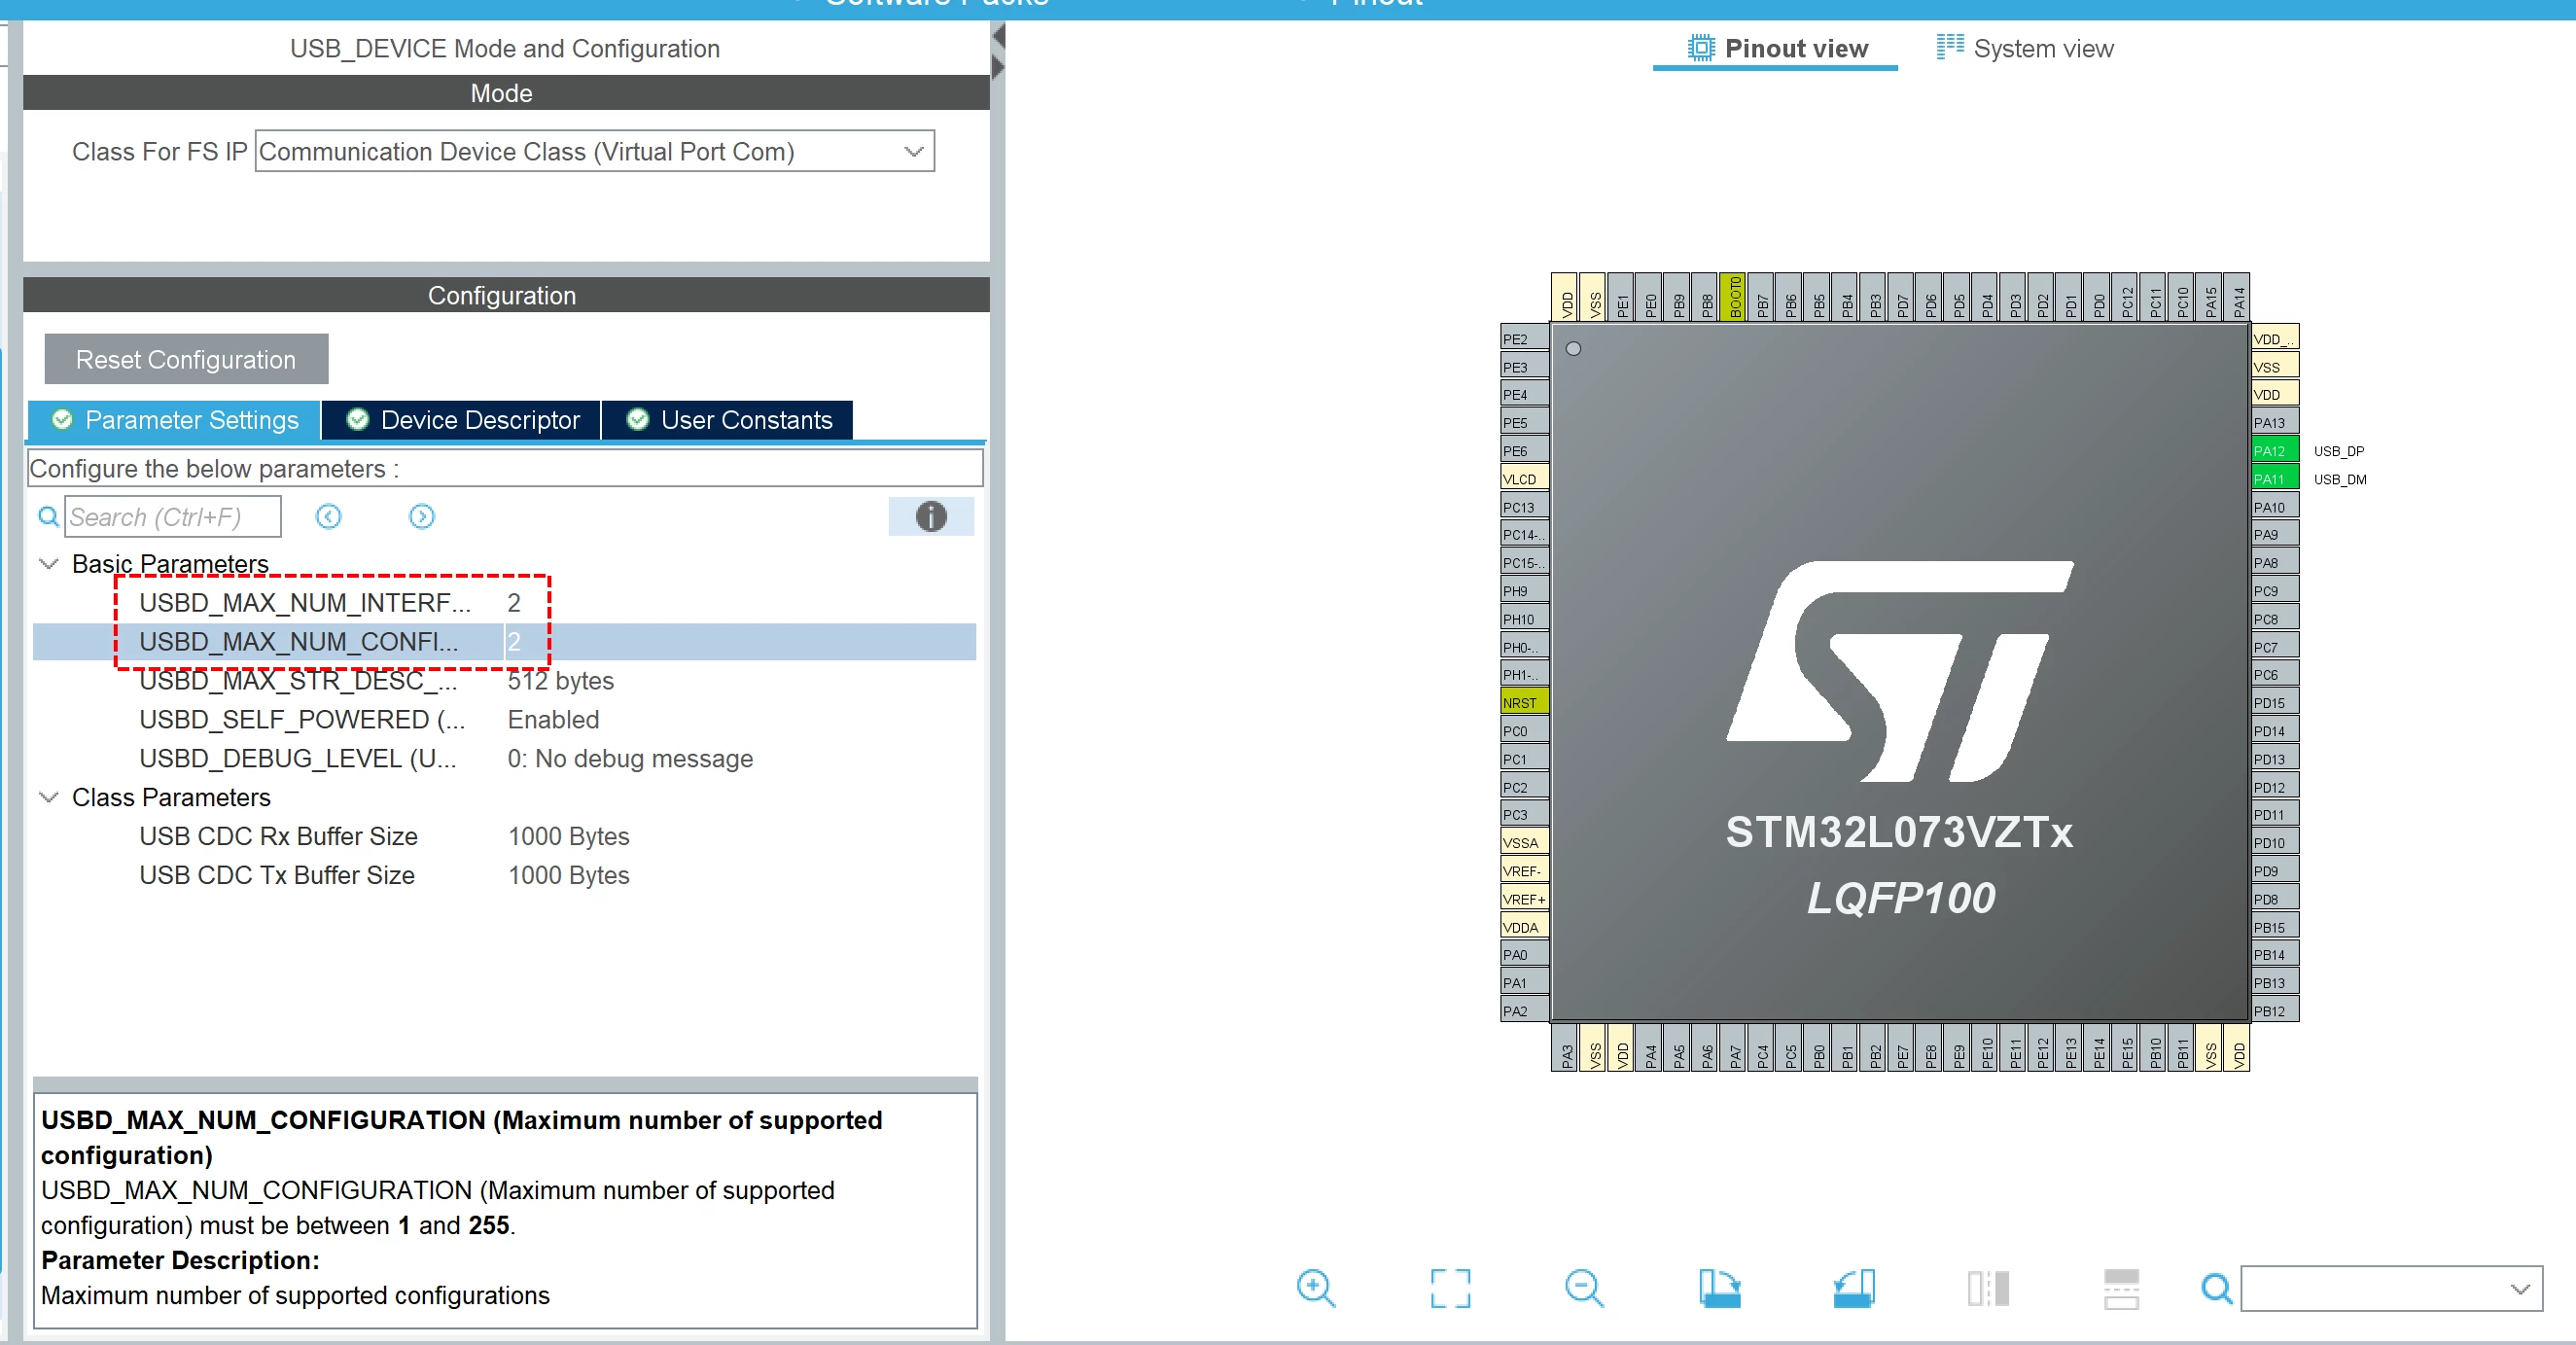Open the User Constants tab

point(728,420)
